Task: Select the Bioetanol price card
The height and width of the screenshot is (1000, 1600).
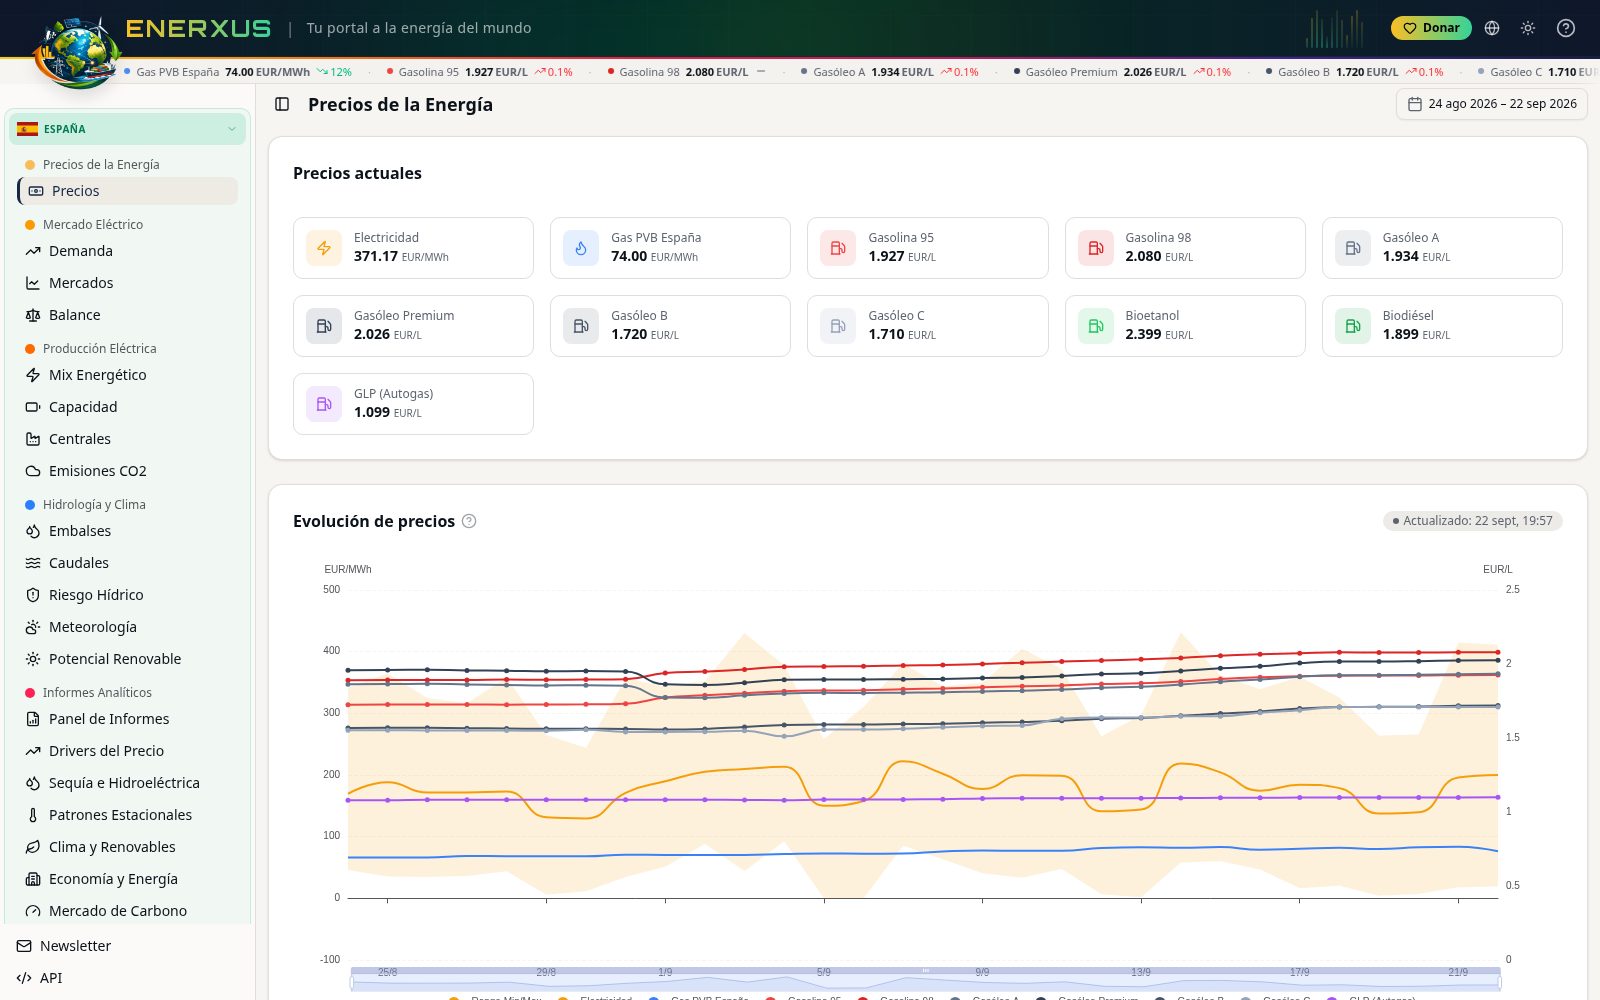Action: coord(1185,326)
